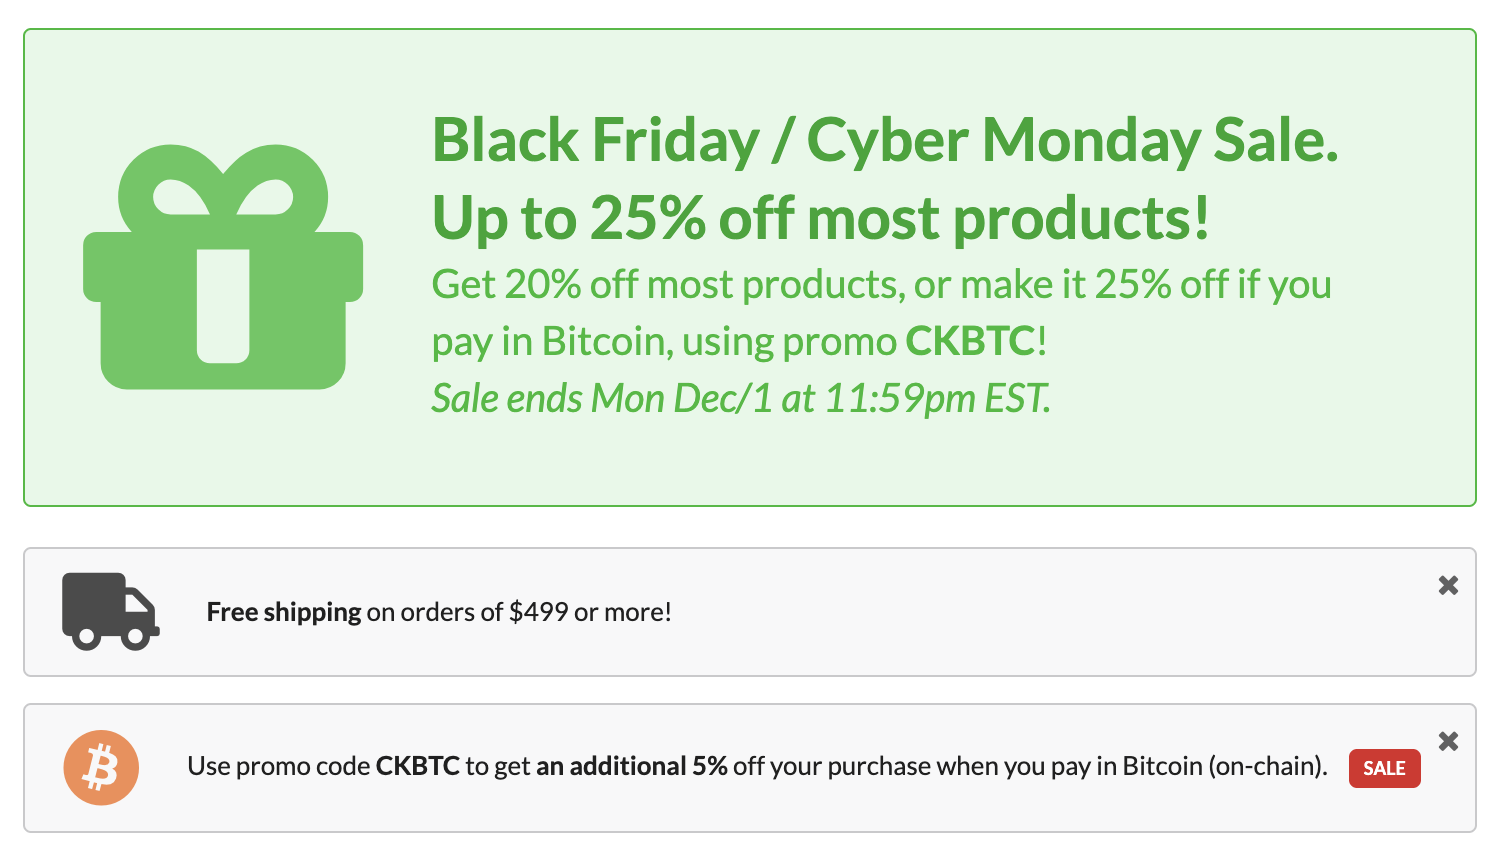This screenshot has width=1504, height=852.
Task: Click the 'to get' text after CKBTC
Action: click(497, 766)
